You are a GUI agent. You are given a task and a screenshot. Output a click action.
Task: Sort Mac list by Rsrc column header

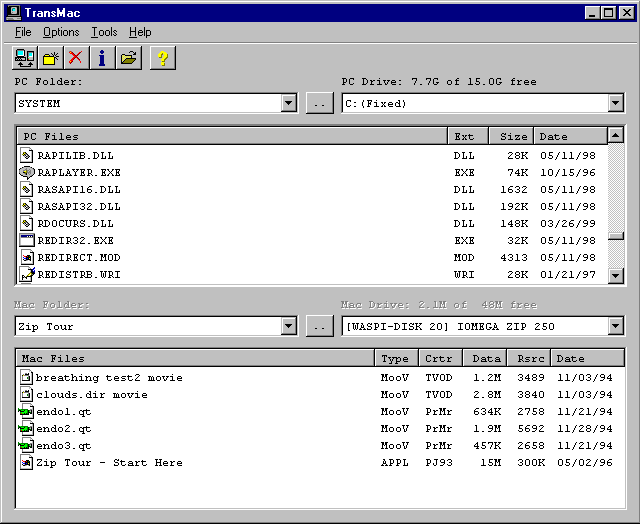pyautogui.click(x=529, y=358)
